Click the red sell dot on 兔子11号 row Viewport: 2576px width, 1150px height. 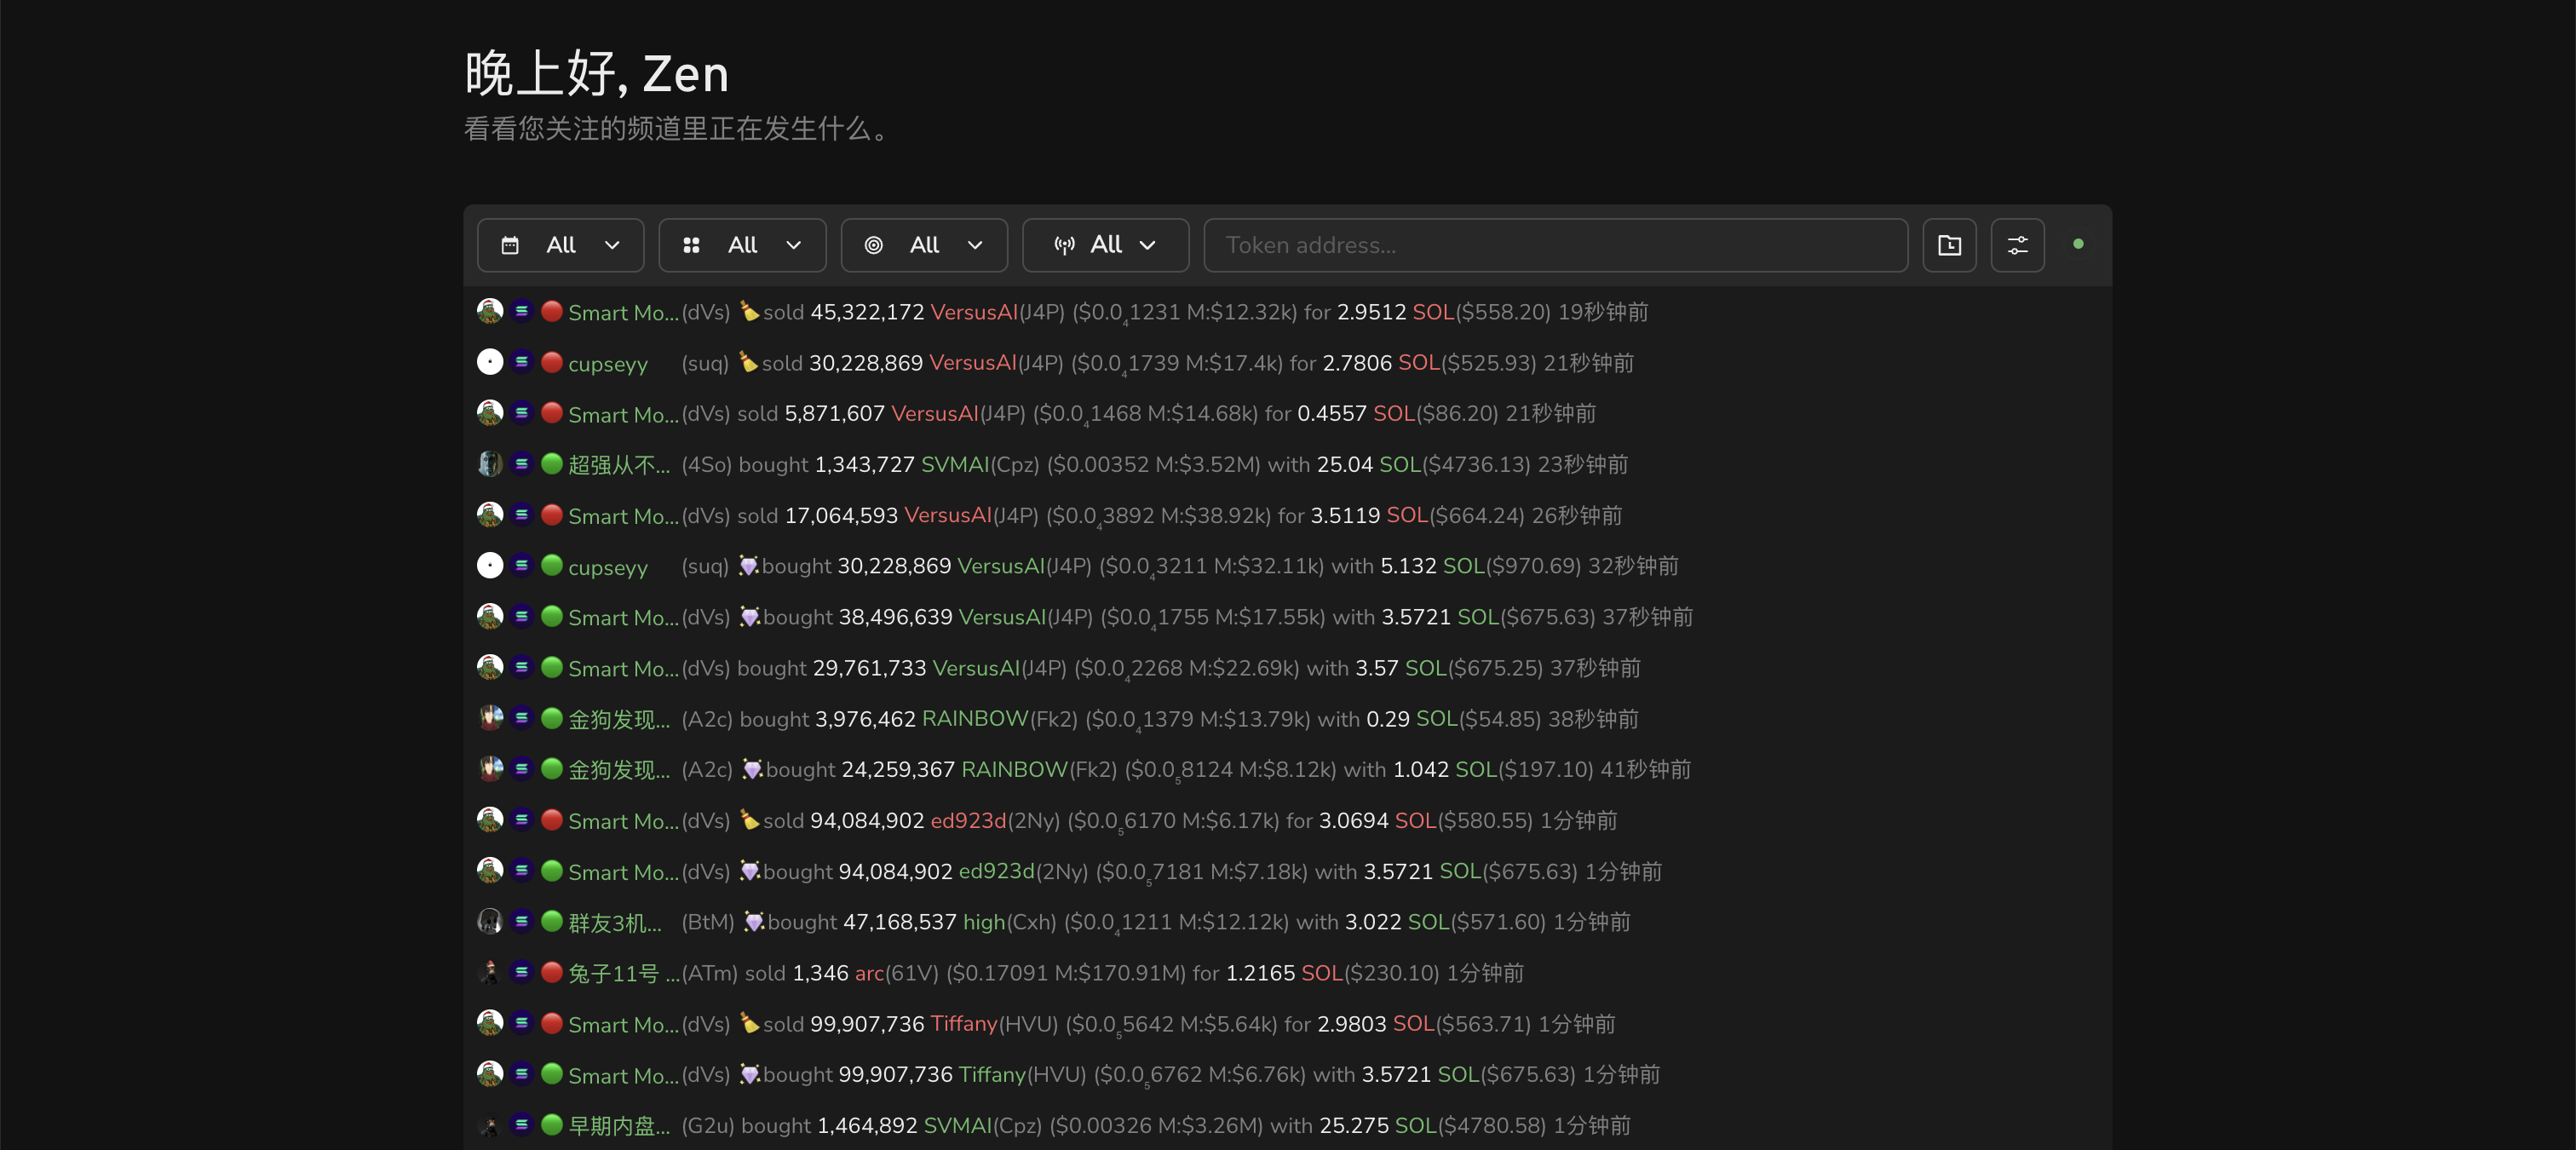551,972
